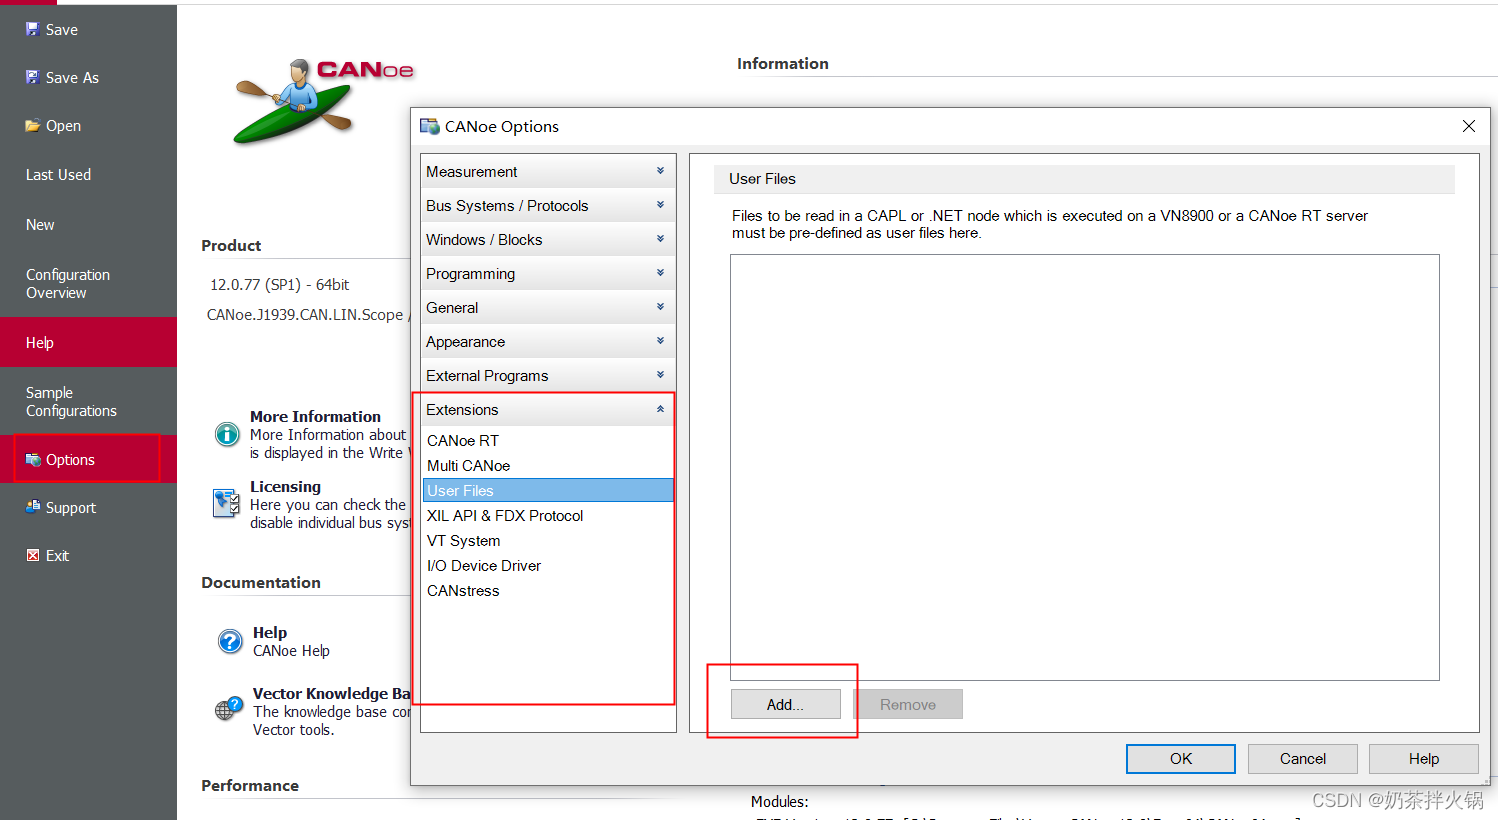
Task: Expand the External Programs chevron
Action: click(x=660, y=375)
